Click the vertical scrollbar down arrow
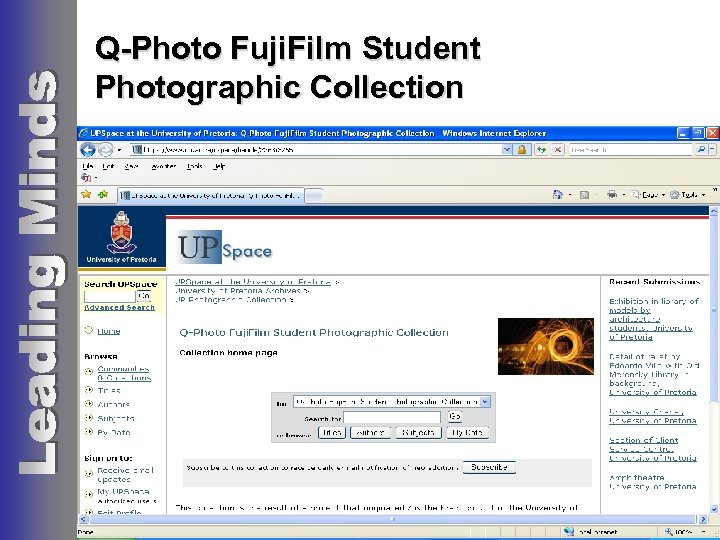Image resolution: width=720 pixels, height=540 pixels. (x=714, y=509)
